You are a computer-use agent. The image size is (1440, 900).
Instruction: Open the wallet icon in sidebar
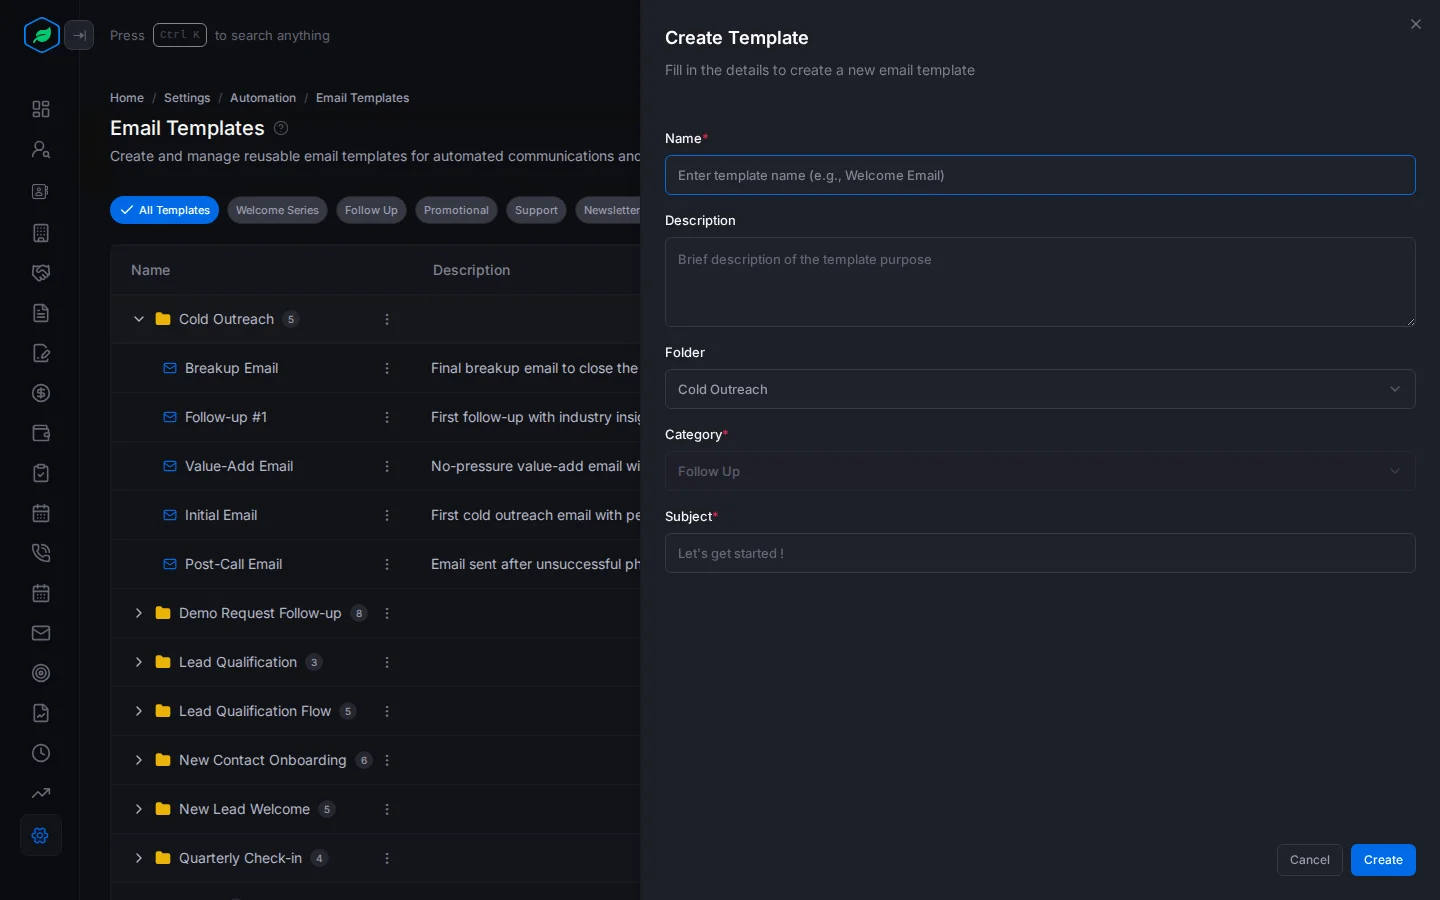point(41,433)
